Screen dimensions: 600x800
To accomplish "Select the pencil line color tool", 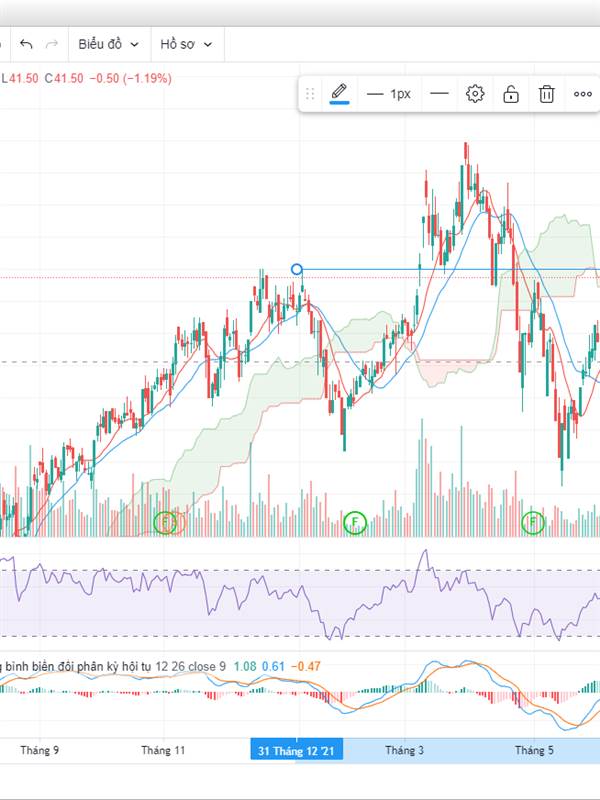I will click(x=339, y=93).
